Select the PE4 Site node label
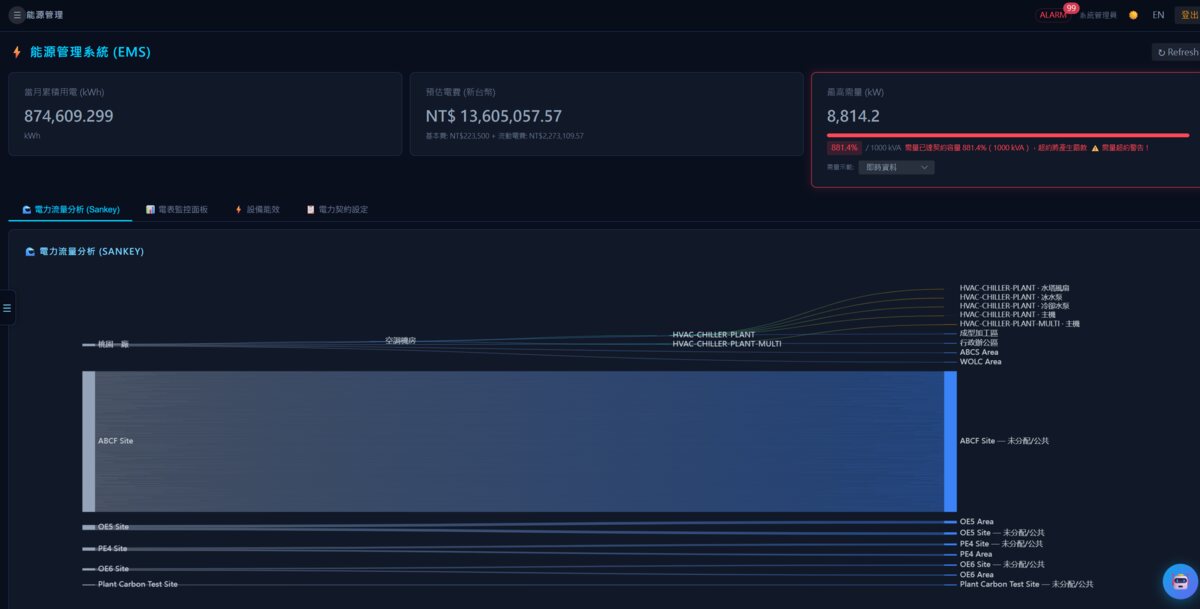 click(x=112, y=549)
